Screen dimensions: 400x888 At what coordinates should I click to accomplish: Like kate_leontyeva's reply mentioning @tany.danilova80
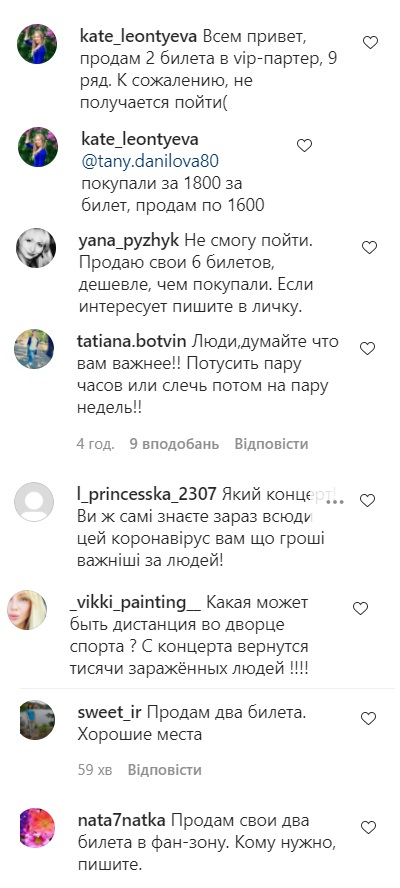click(x=304, y=146)
